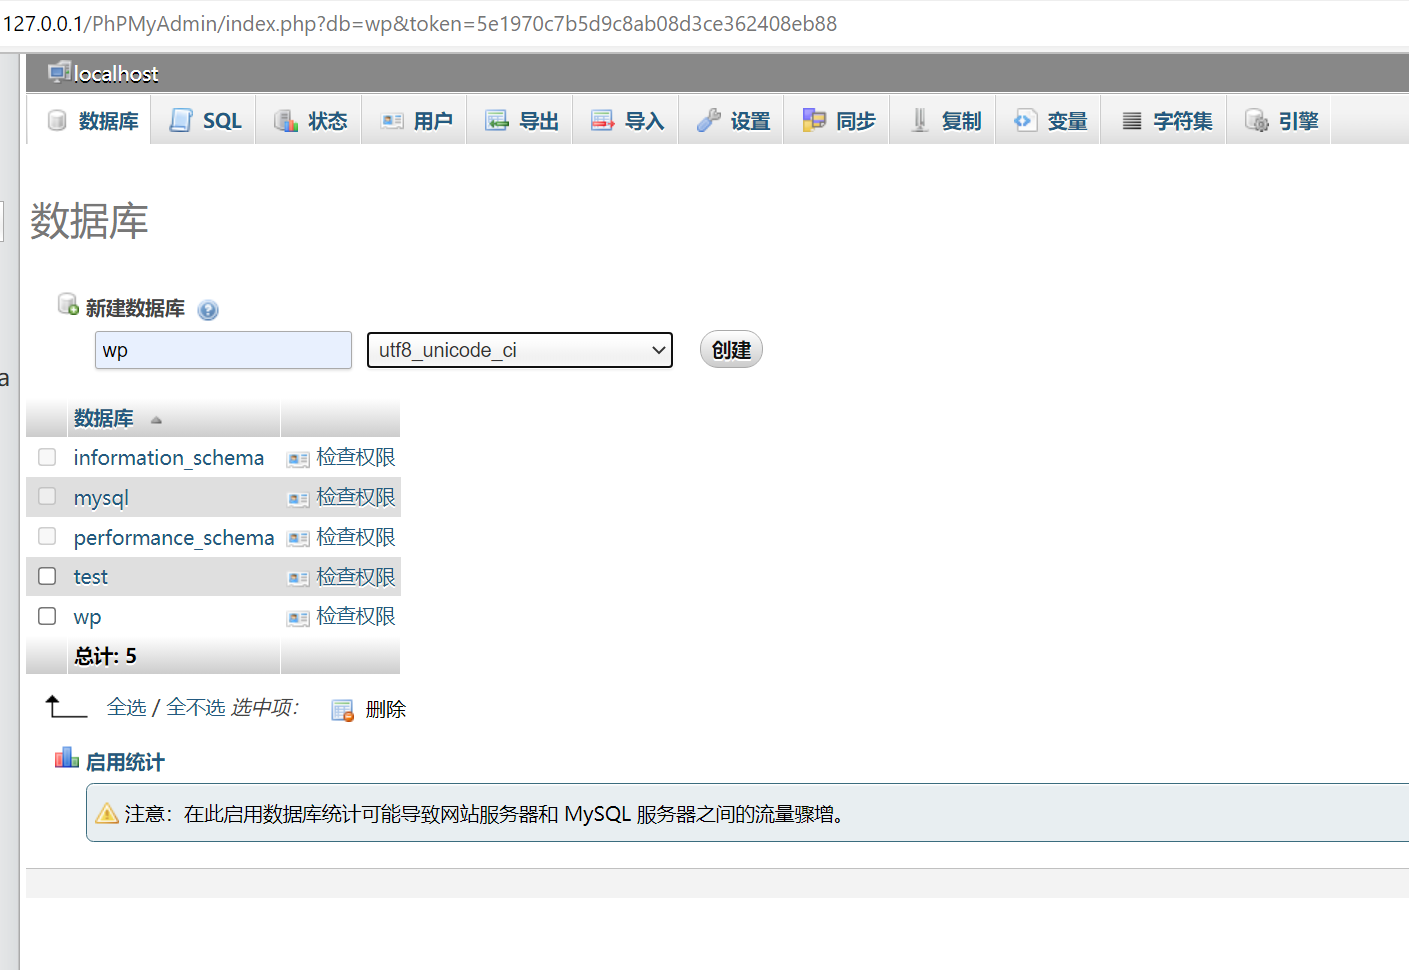Viewport: 1409px width, 970px height.
Task: Click the 全不选 link
Action: (x=196, y=707)
